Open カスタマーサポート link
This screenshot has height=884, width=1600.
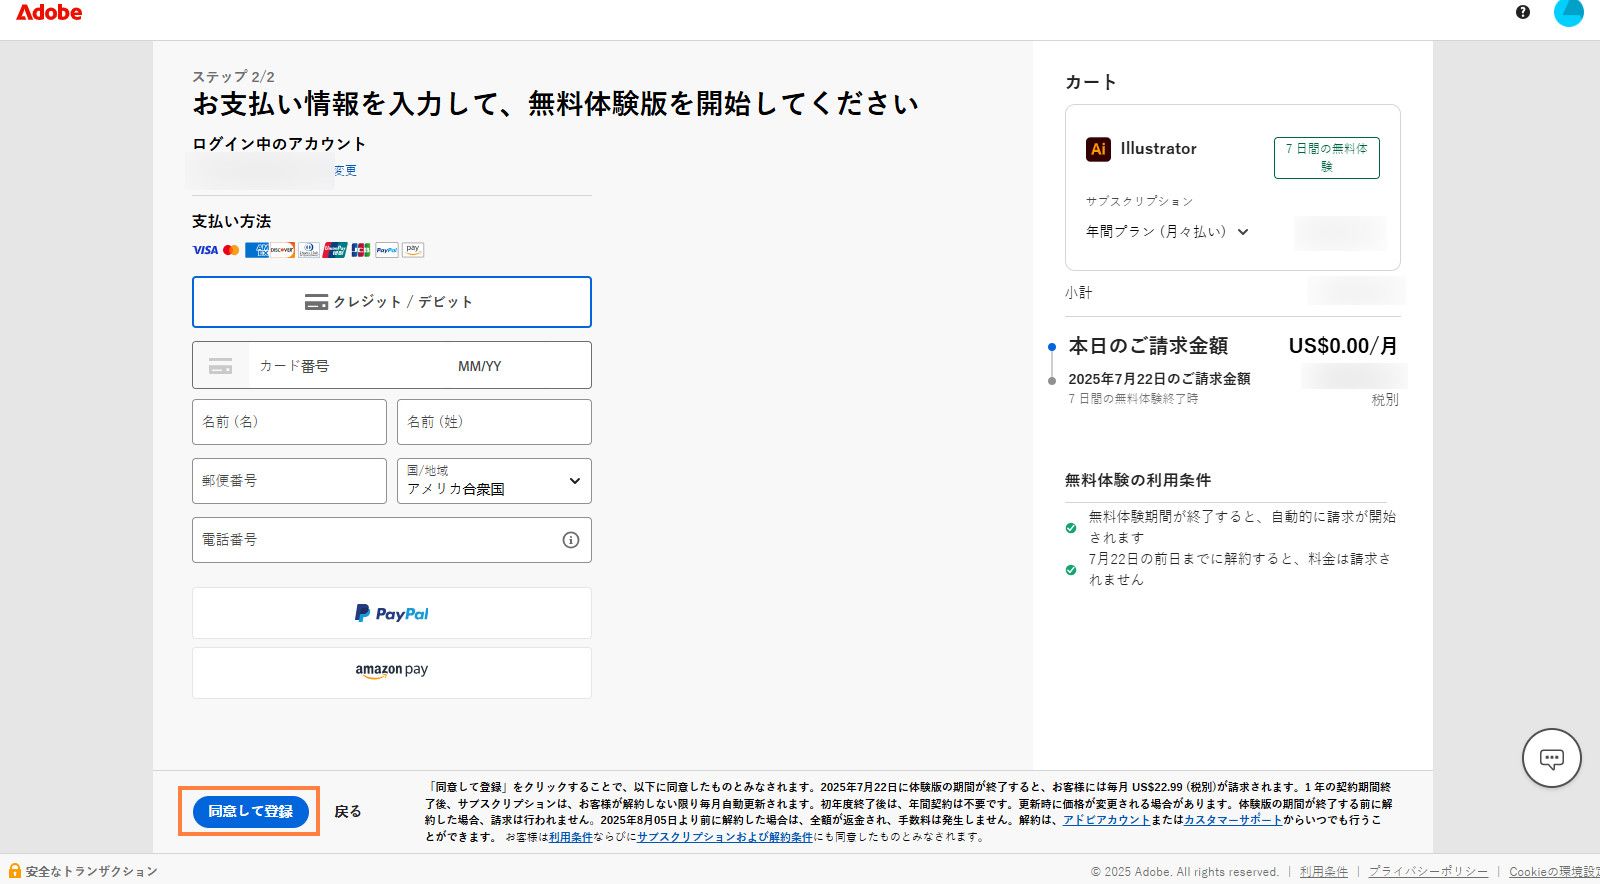1233,820
